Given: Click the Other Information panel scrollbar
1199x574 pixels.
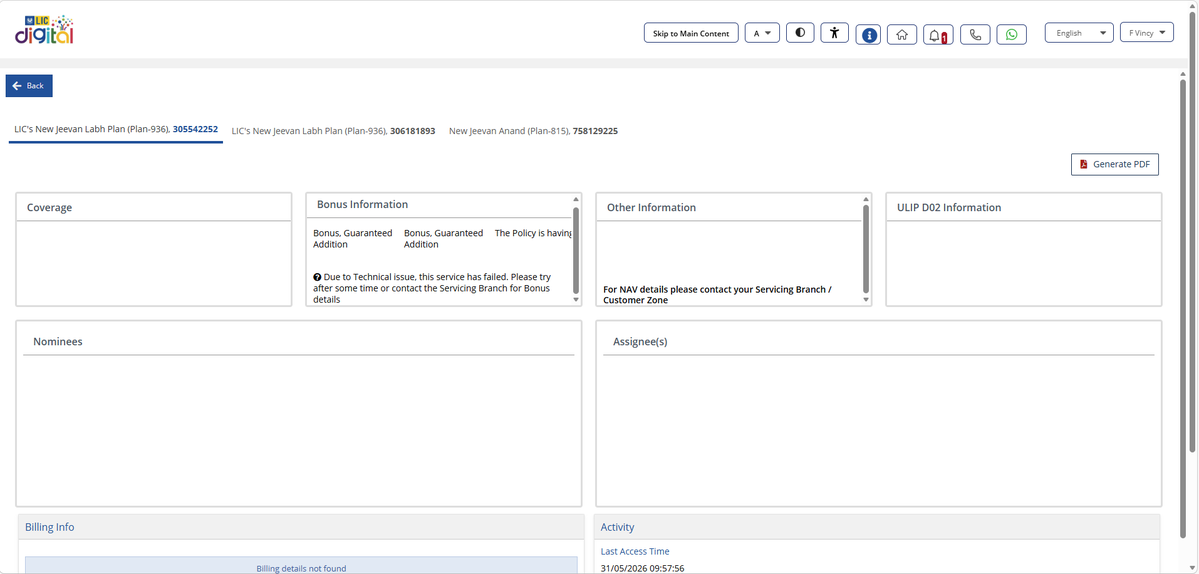Looking at the screenshot, I should tap(866, 249).
